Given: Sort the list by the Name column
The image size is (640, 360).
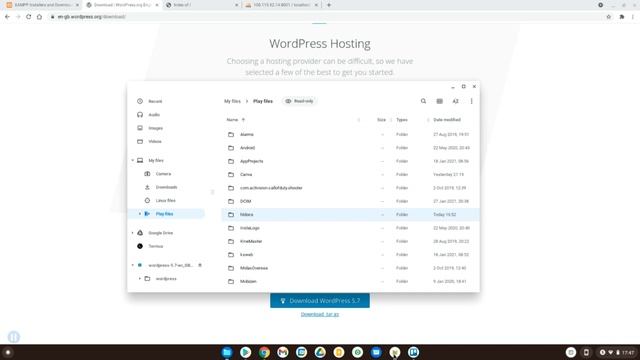Looking at the screenshot, I should pyautogui.click(x=232, y=120).
